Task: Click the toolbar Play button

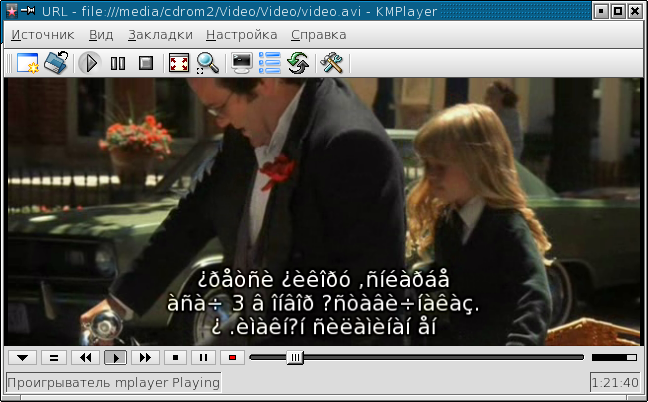Action: [90, 63]
